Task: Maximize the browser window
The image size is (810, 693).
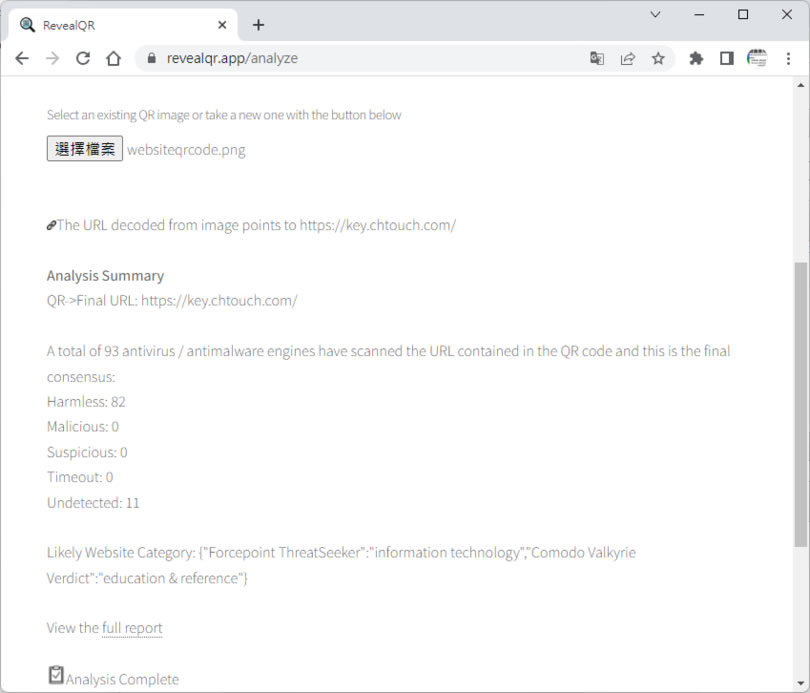Action: click(x=743, y=14)
